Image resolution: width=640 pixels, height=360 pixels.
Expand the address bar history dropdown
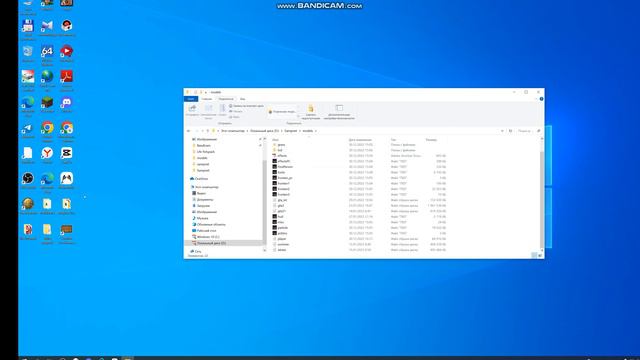[x=502, y=131]
